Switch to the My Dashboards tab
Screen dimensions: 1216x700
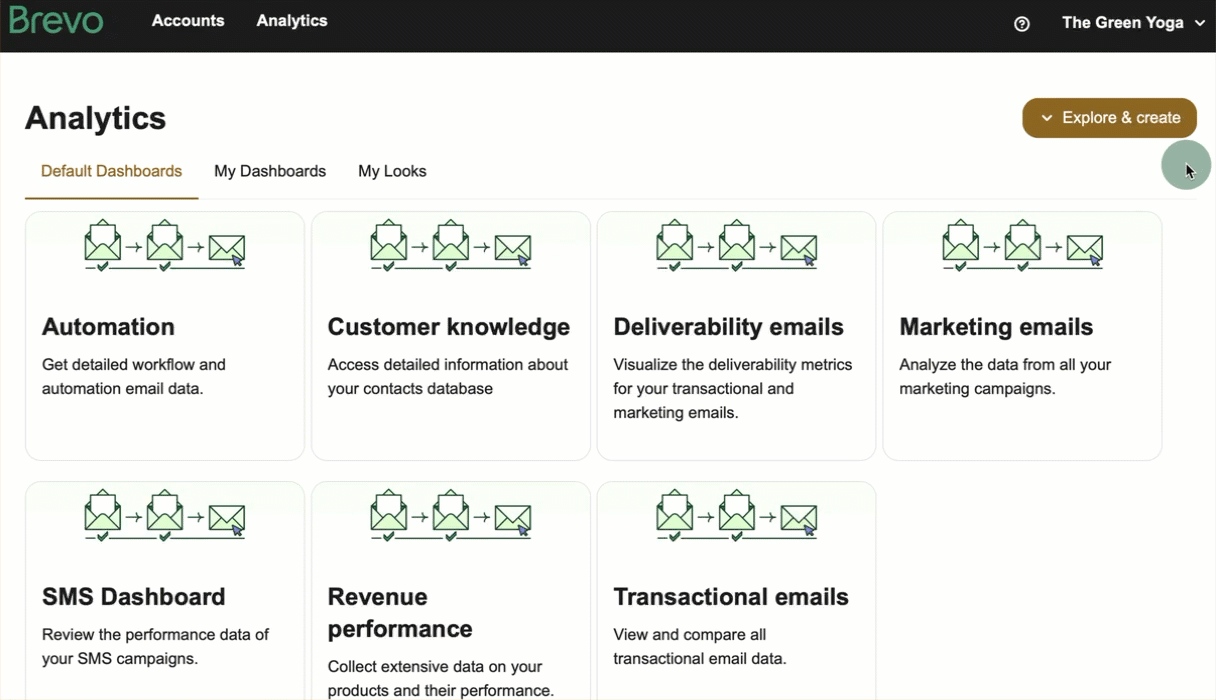[x=269, y=171]
